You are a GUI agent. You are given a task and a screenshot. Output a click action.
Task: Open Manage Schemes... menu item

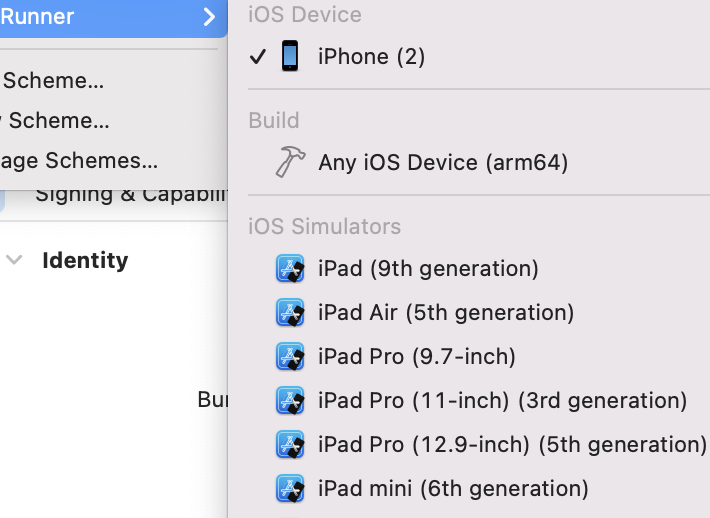[79, 161]
